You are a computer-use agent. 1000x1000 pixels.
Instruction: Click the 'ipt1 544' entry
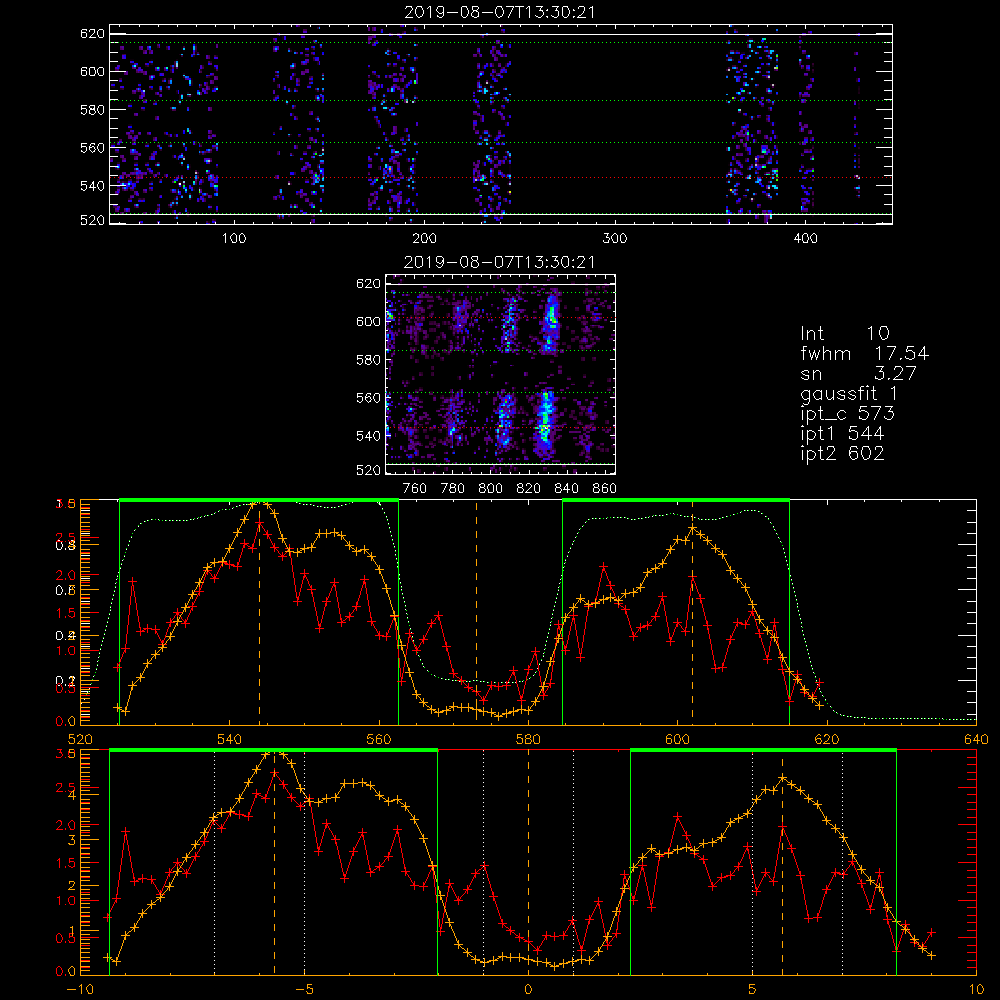(x=842, y=434)
